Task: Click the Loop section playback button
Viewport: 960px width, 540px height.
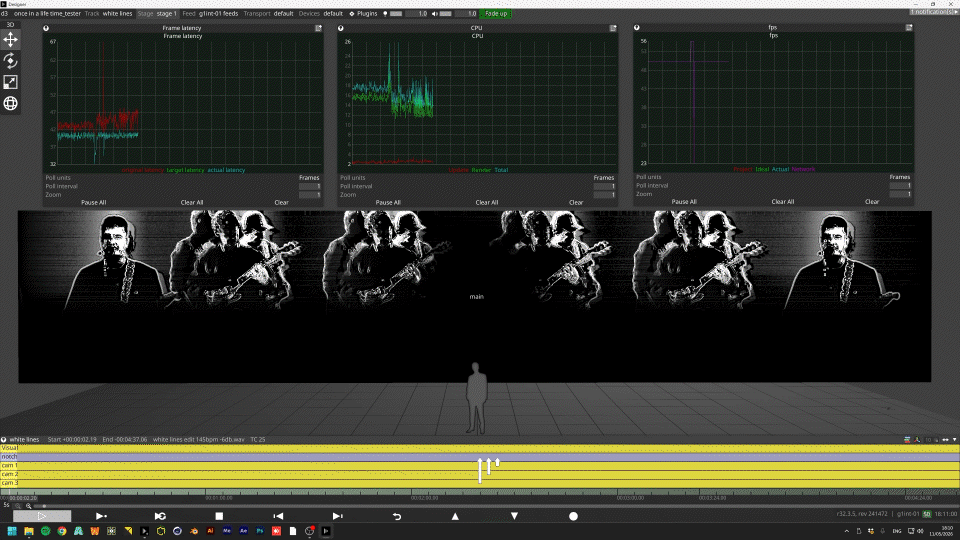Action: pos(160,516)
